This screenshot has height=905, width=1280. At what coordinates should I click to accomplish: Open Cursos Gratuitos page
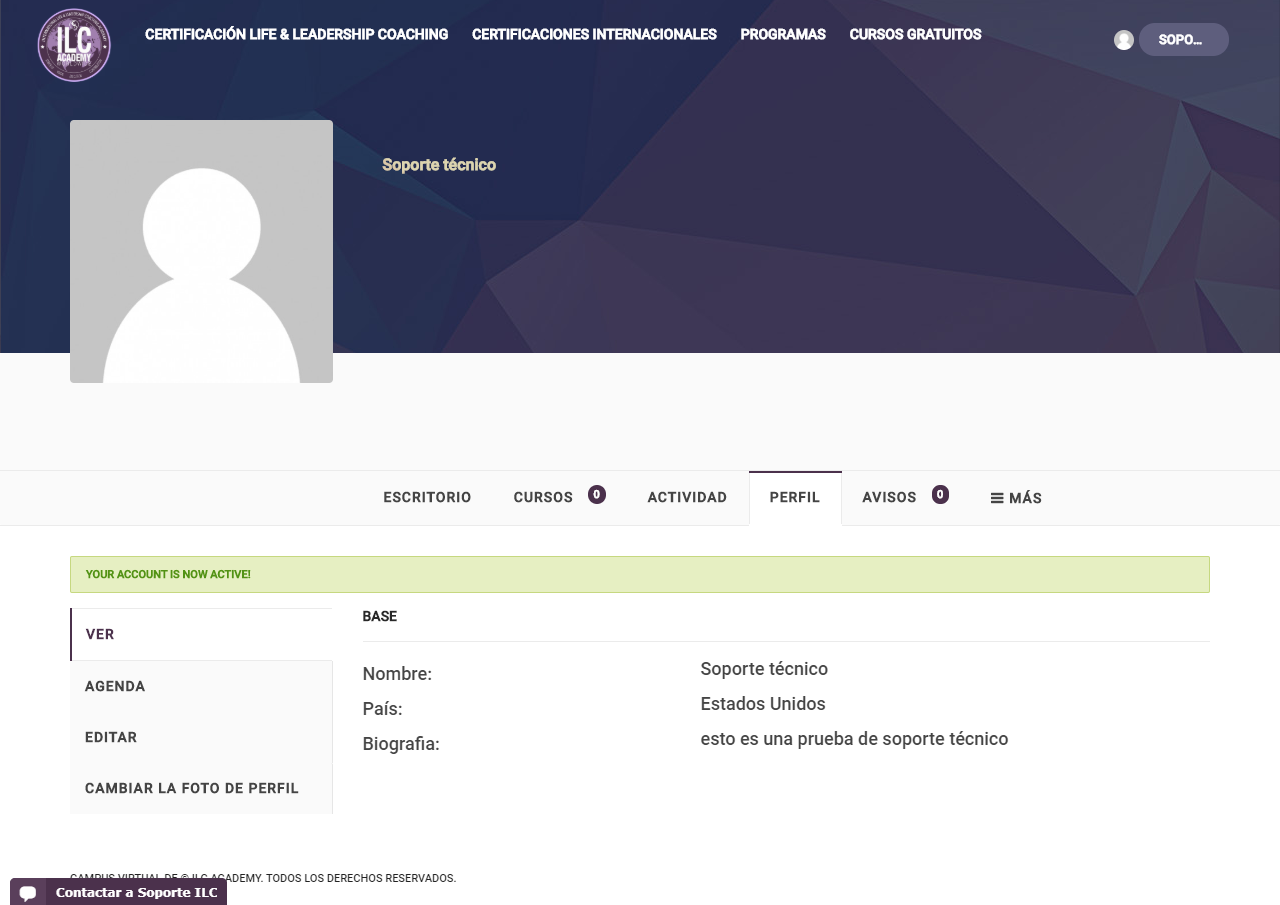point(915,35)
